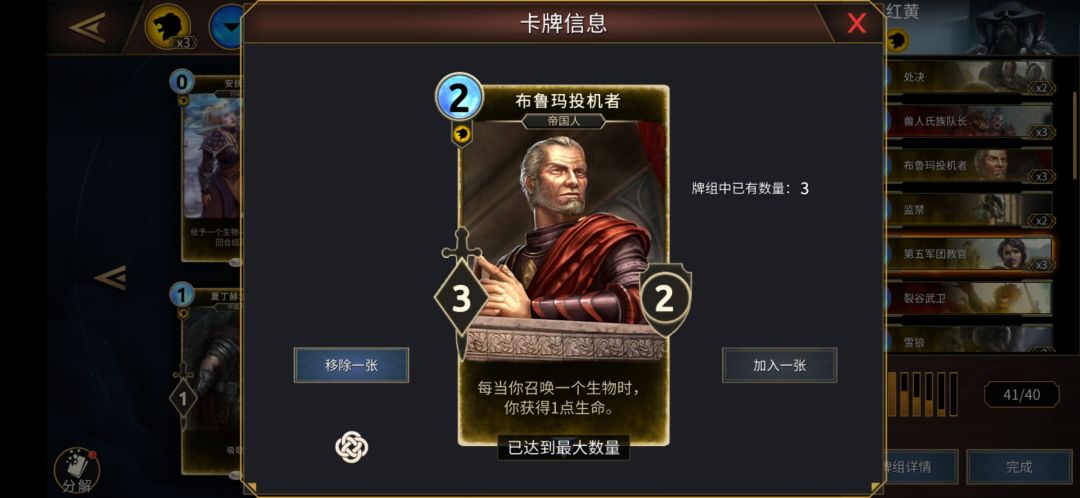
Task: Click the 移除一张 button
Action: coord(351,365)
